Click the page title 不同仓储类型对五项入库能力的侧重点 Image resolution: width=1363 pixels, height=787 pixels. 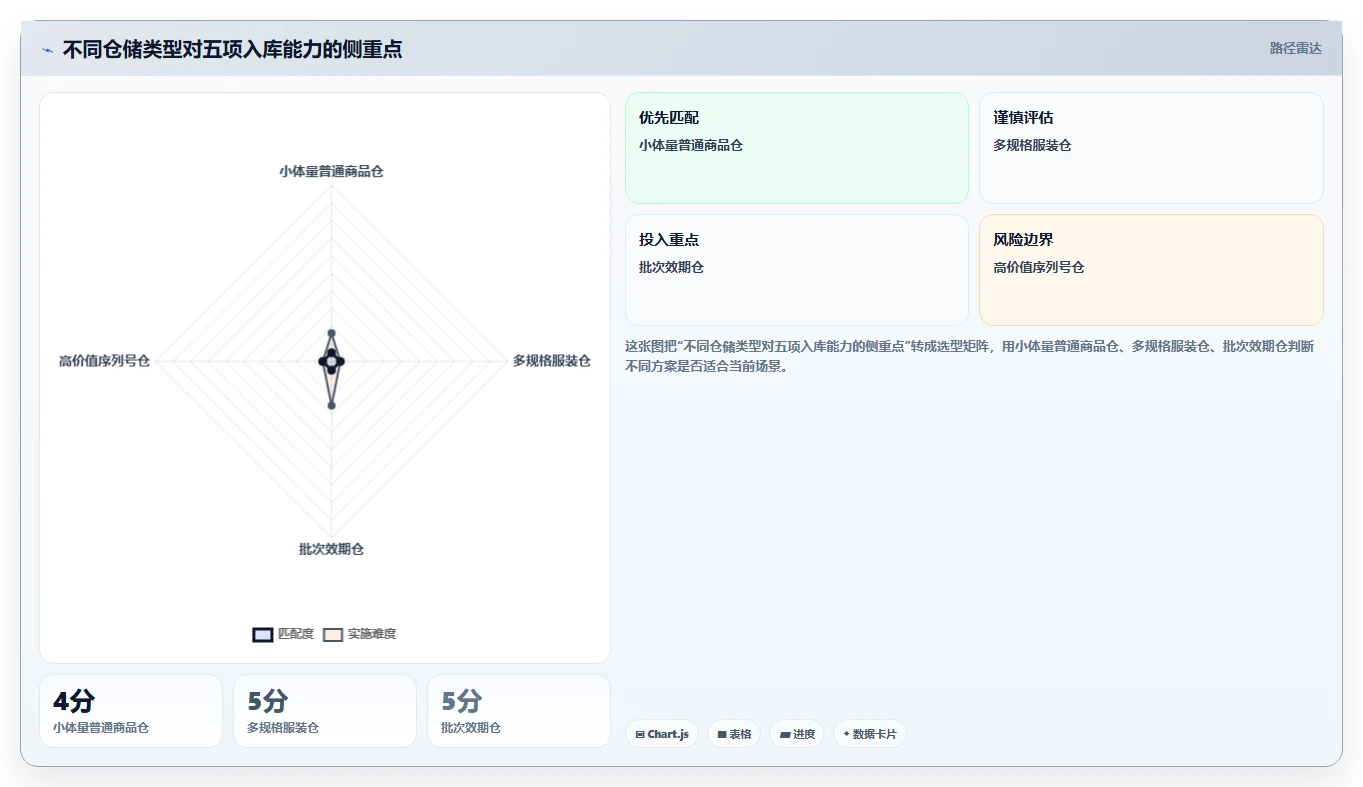(x=233, y=49)
